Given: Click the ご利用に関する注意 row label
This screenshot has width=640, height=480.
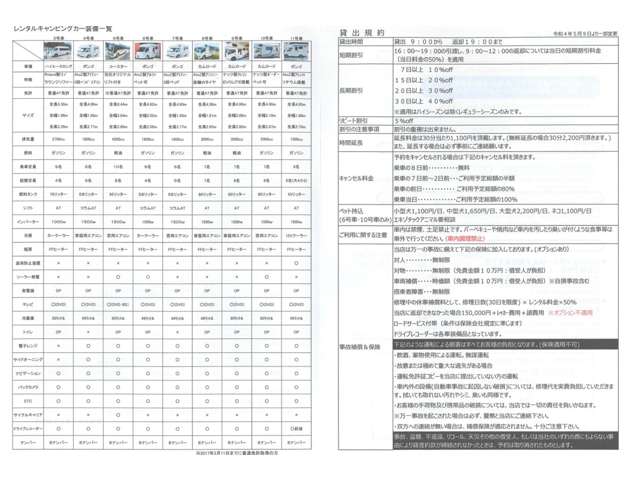Looking at the screenshot, I should coord(363,235).
